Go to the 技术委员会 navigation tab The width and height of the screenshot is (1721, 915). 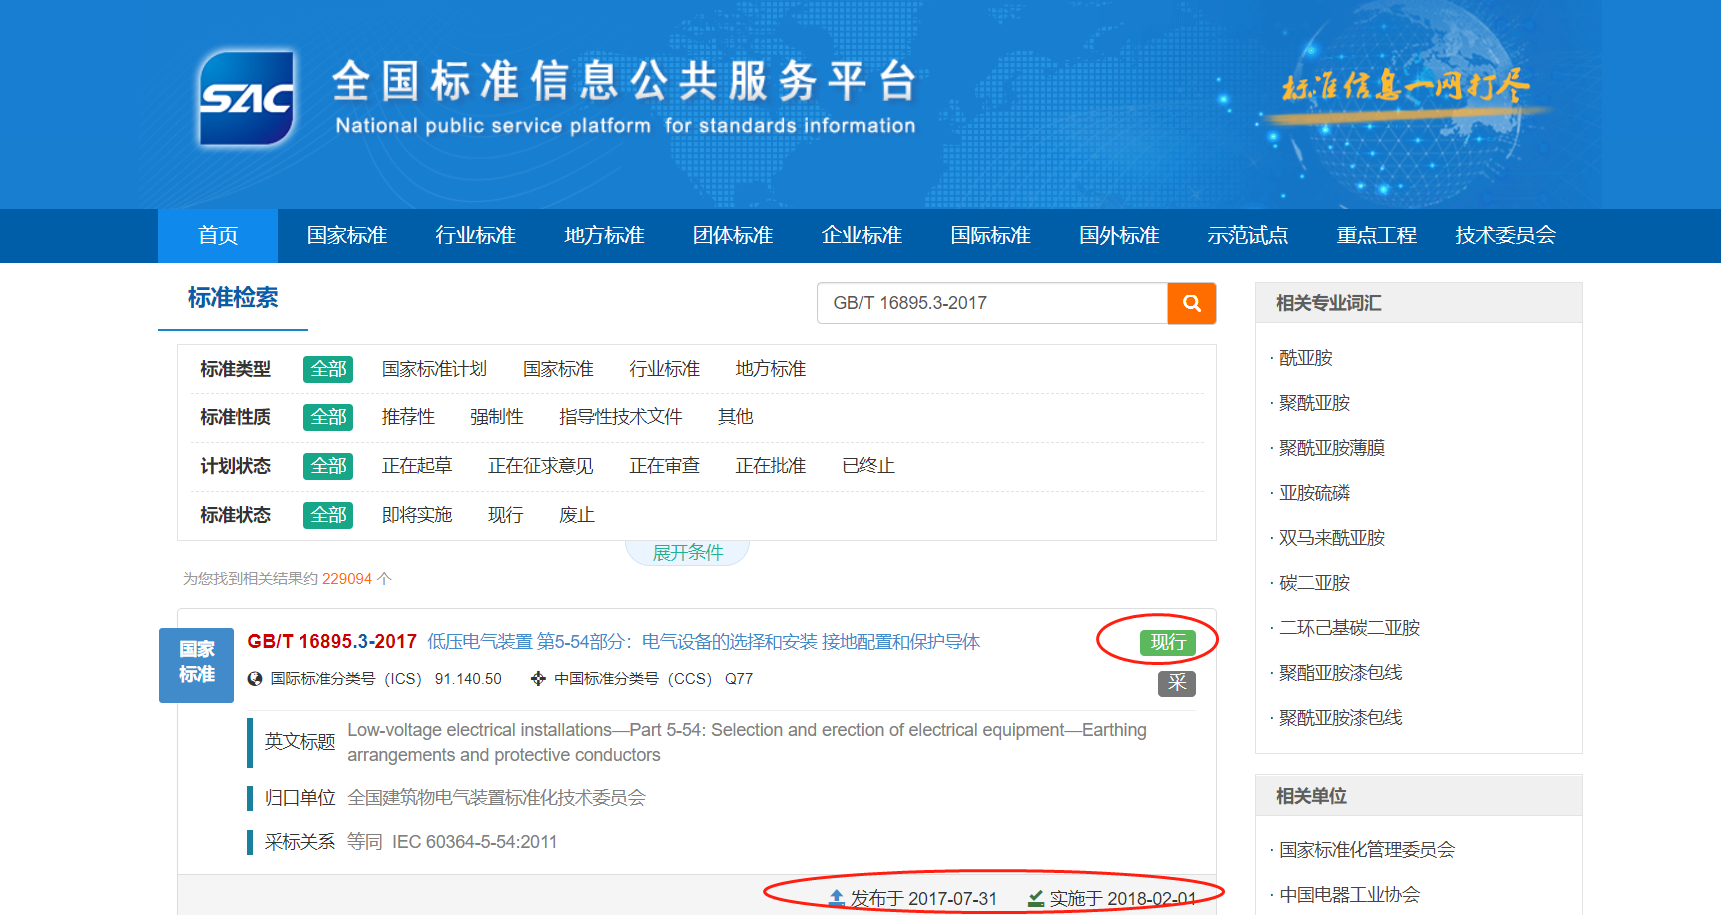click(x=1505, y=236)
